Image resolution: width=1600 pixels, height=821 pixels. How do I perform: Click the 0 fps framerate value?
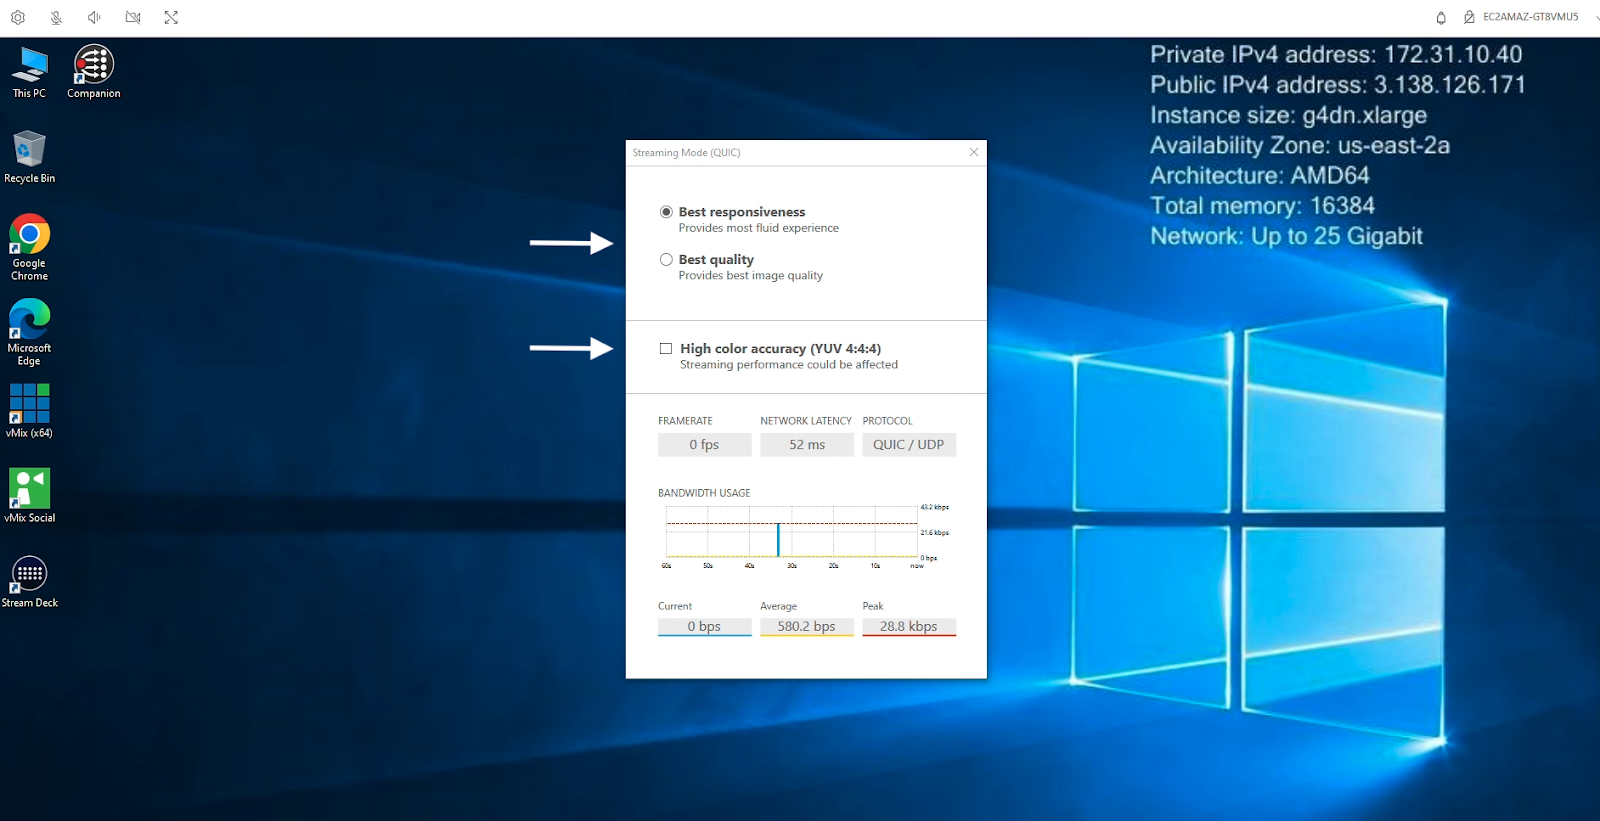(x=704, y=444)
